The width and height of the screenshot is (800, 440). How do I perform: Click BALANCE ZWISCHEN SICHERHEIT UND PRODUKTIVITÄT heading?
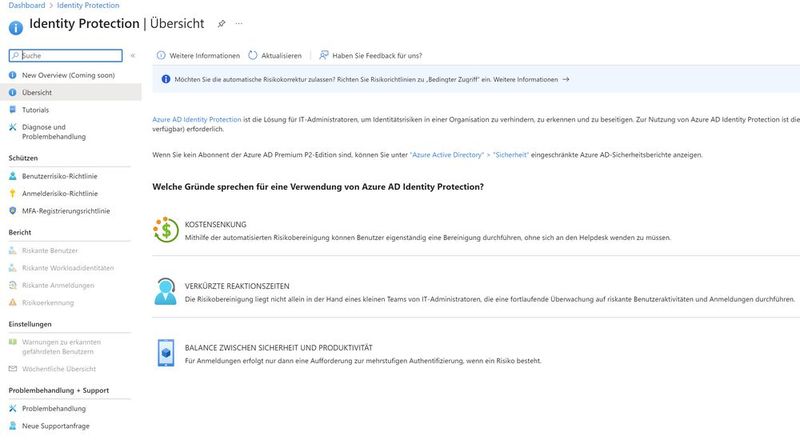coord(279,348)
